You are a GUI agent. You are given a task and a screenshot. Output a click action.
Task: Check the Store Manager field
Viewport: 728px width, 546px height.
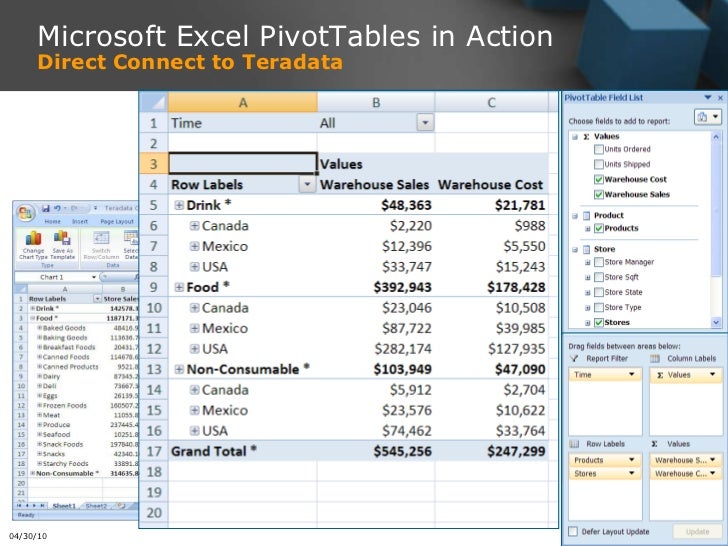point(599,262)
